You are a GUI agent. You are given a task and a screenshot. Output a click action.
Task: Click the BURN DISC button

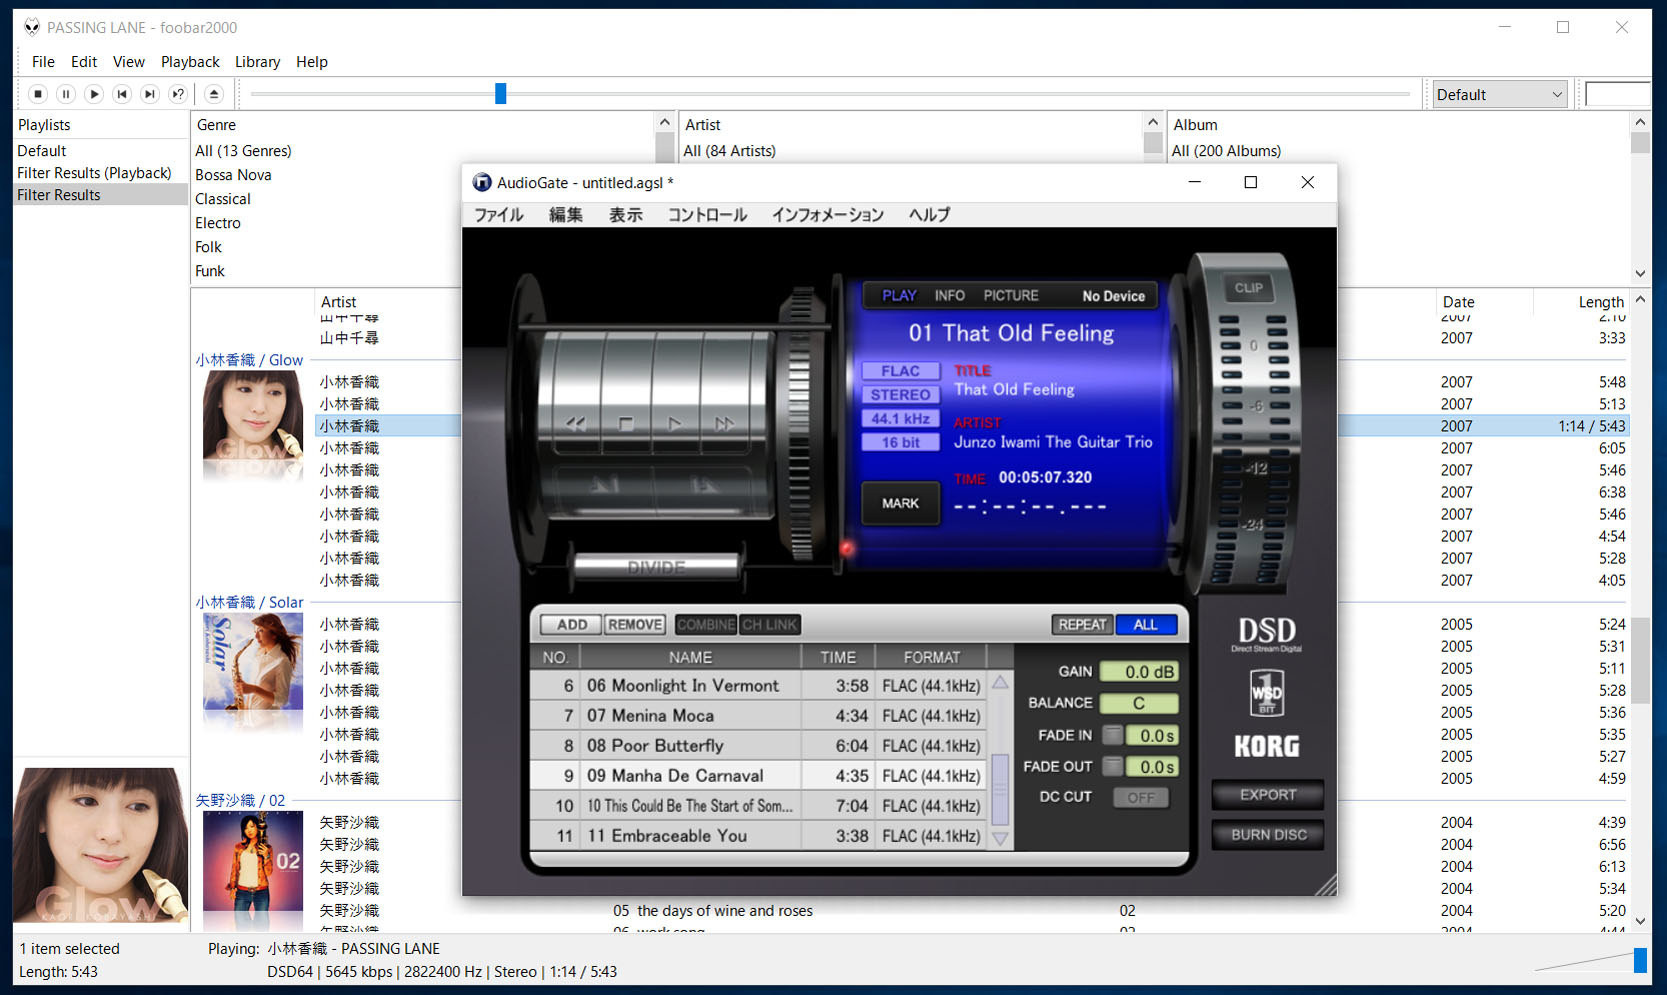(x=1268, y=835)
